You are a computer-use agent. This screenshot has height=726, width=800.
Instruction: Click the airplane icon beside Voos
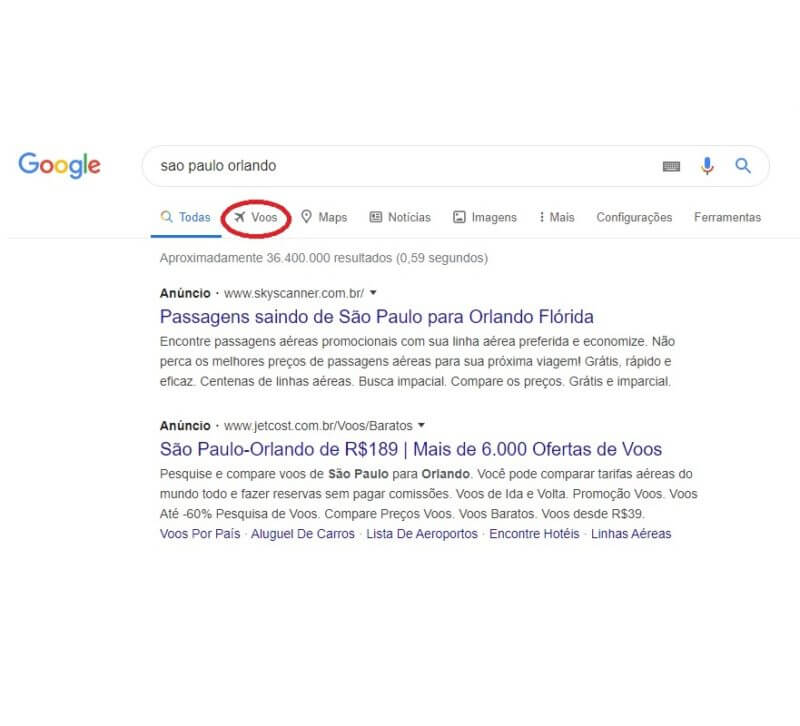point(240,217)
